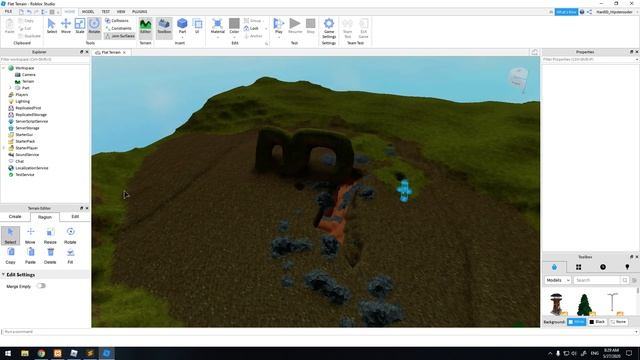Click the Toolbox search magnifier button
Viewport: 640px width, 360px height.
(x=625, y=280)
